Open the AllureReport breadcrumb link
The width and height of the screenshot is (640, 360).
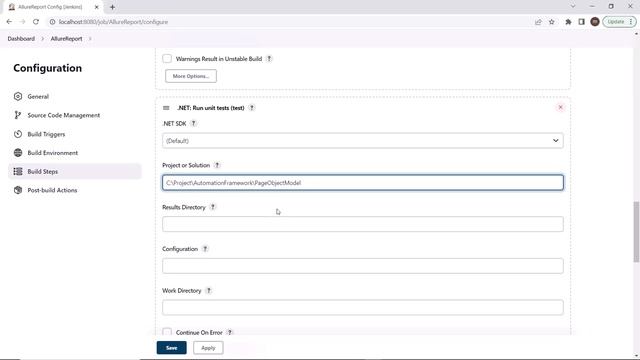coord(67,39)
